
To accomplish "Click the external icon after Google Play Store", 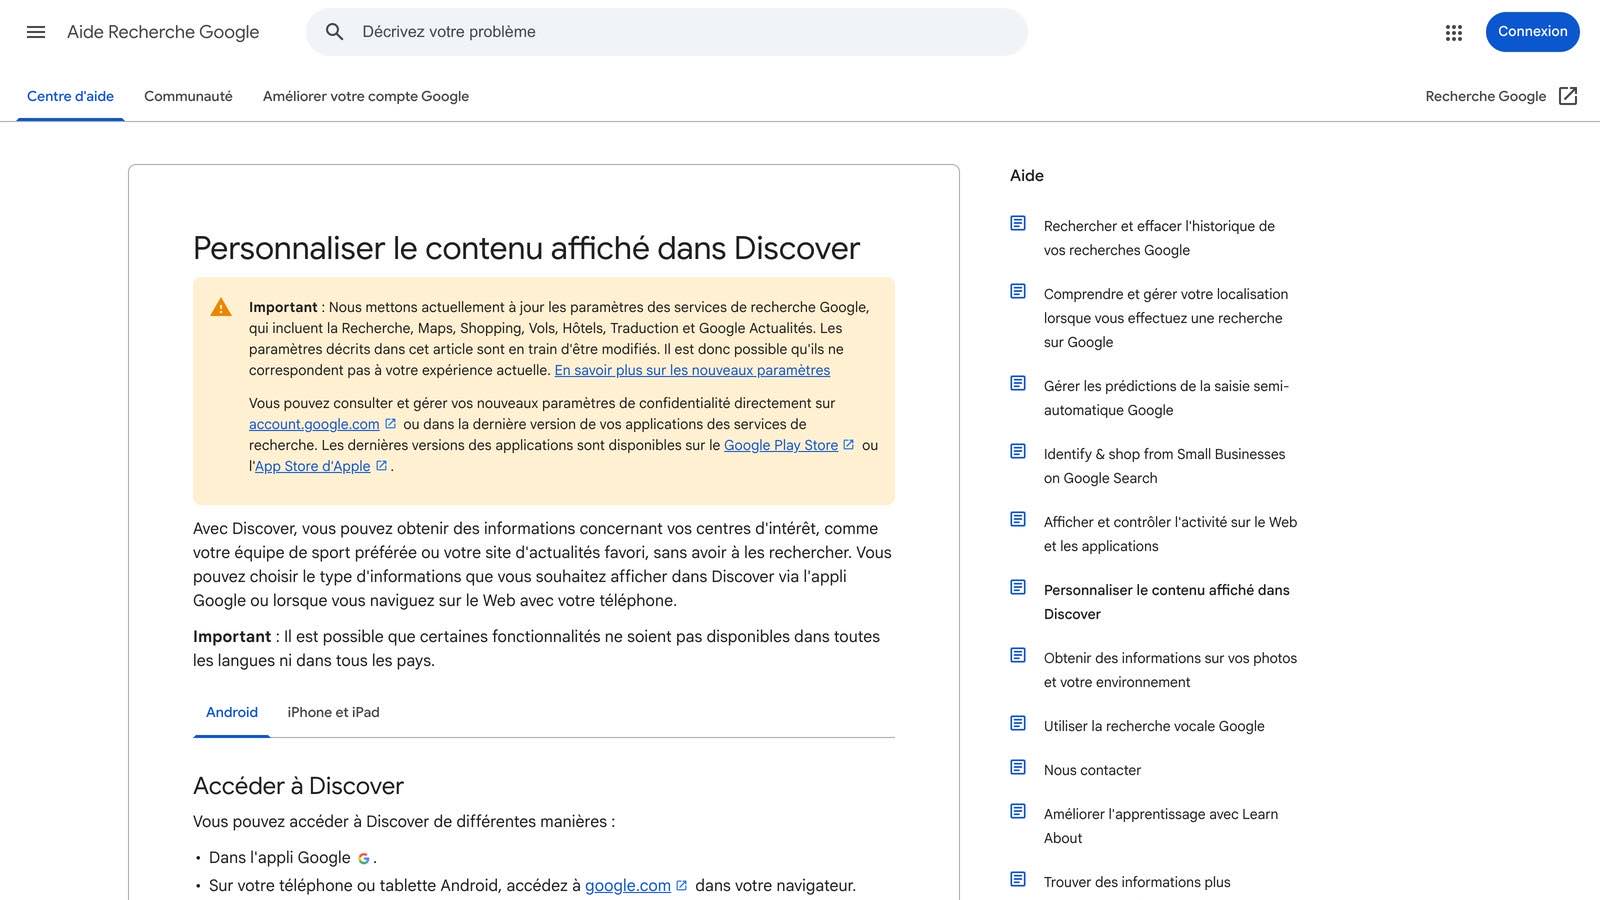I will [x=849, y=445].
